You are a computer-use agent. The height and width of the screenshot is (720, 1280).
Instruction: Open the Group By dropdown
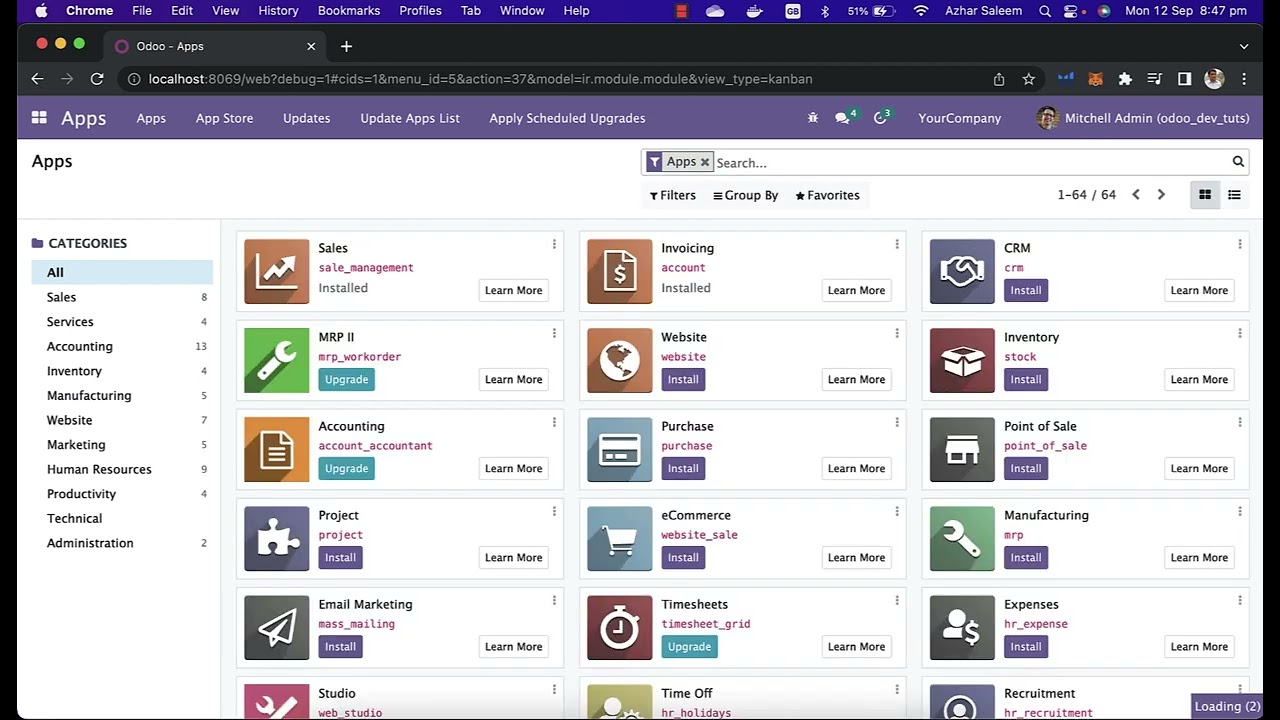point(745,195)
